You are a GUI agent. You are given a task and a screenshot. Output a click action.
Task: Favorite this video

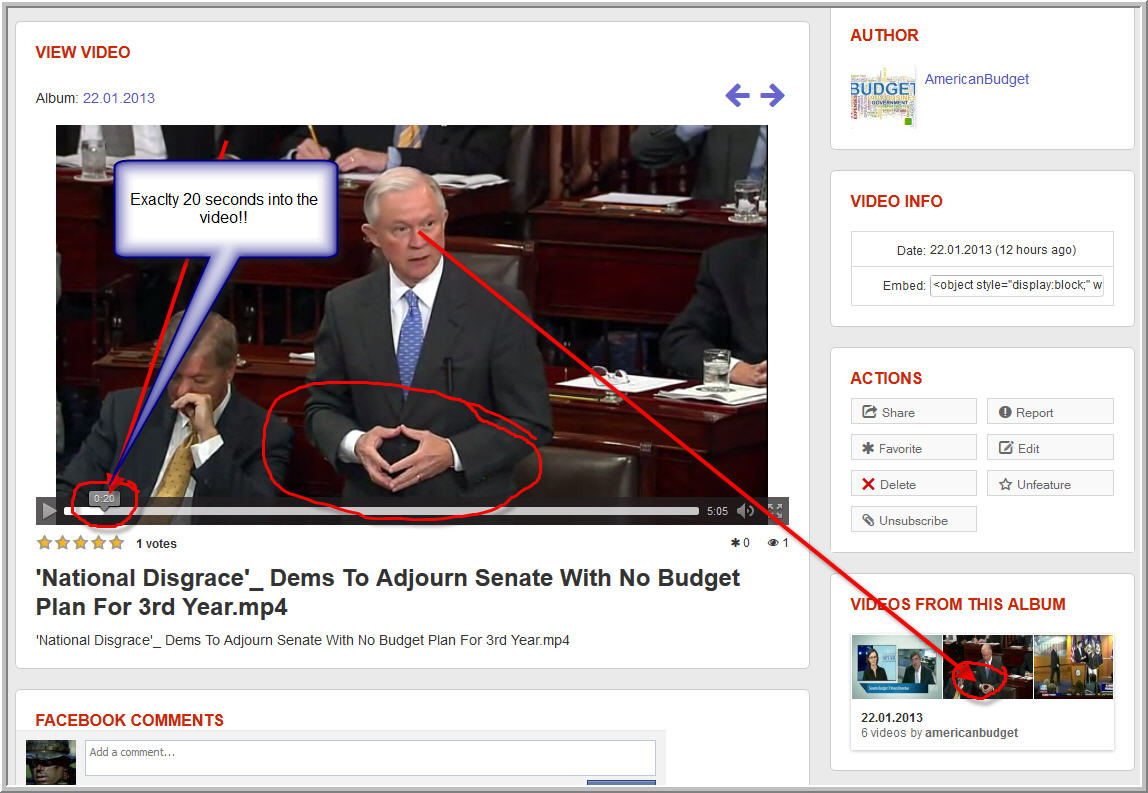tap(914, 448)
